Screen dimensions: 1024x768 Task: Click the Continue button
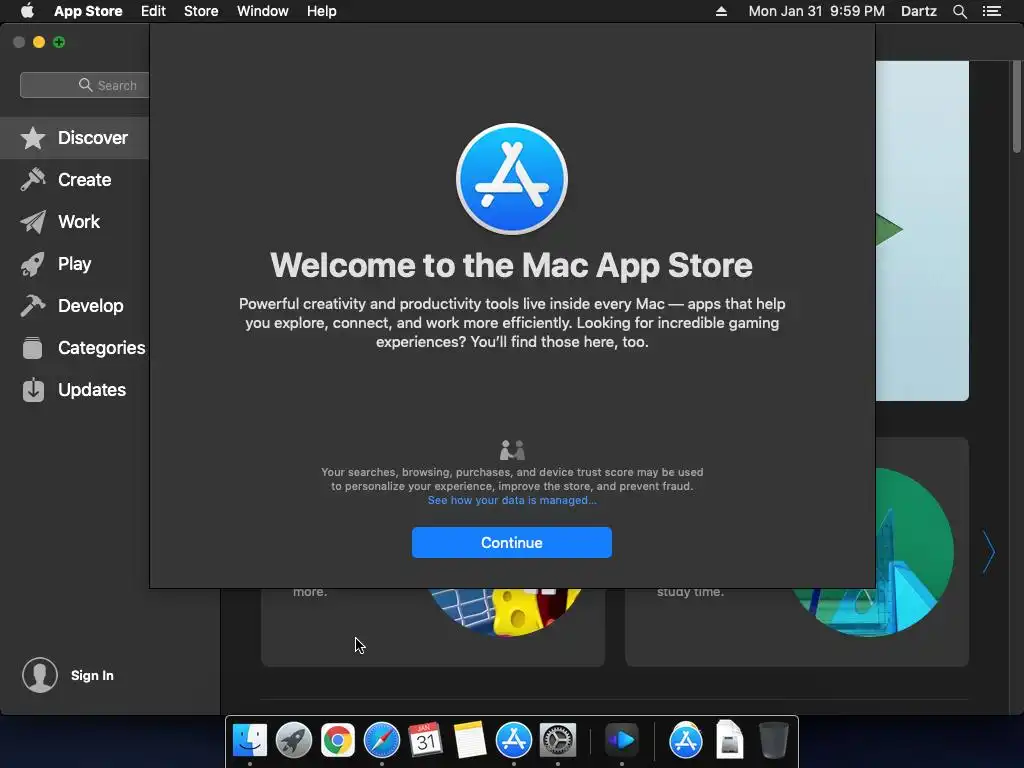point(512,543)
